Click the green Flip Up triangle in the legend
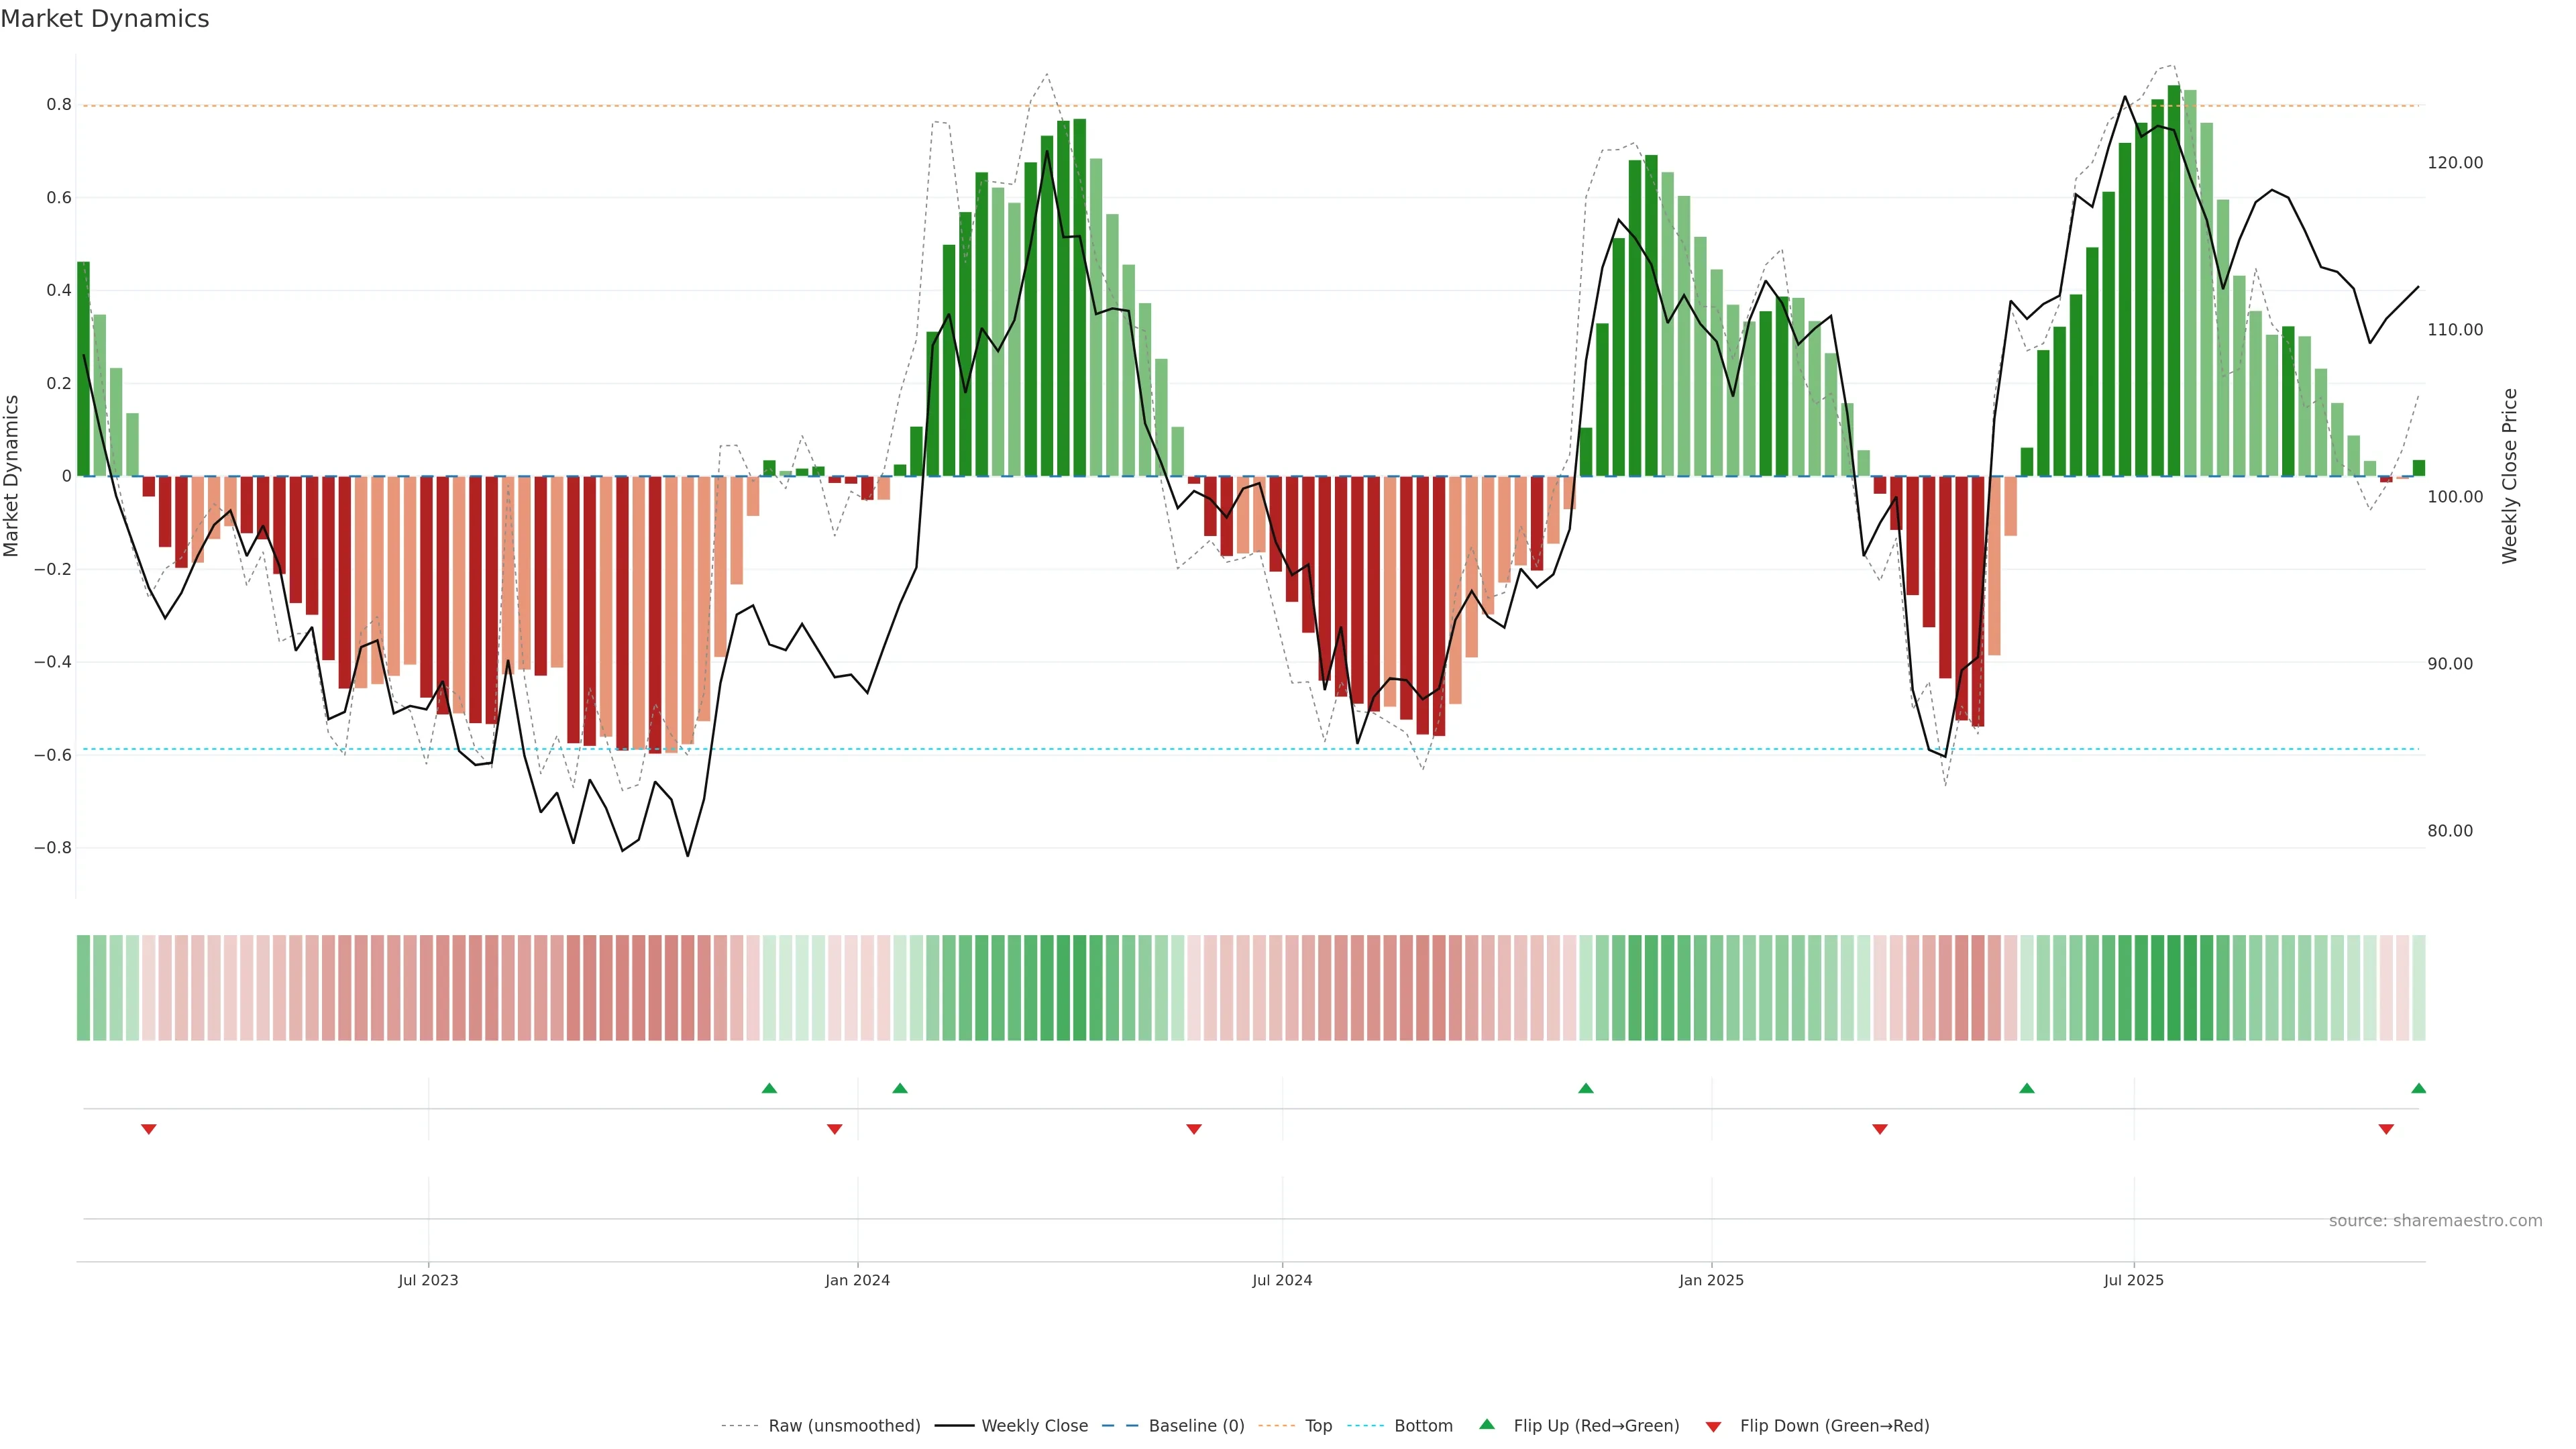The height and width of the screenshot is (1449, 2576). pyautogui.click(x=1487, y=1424)
